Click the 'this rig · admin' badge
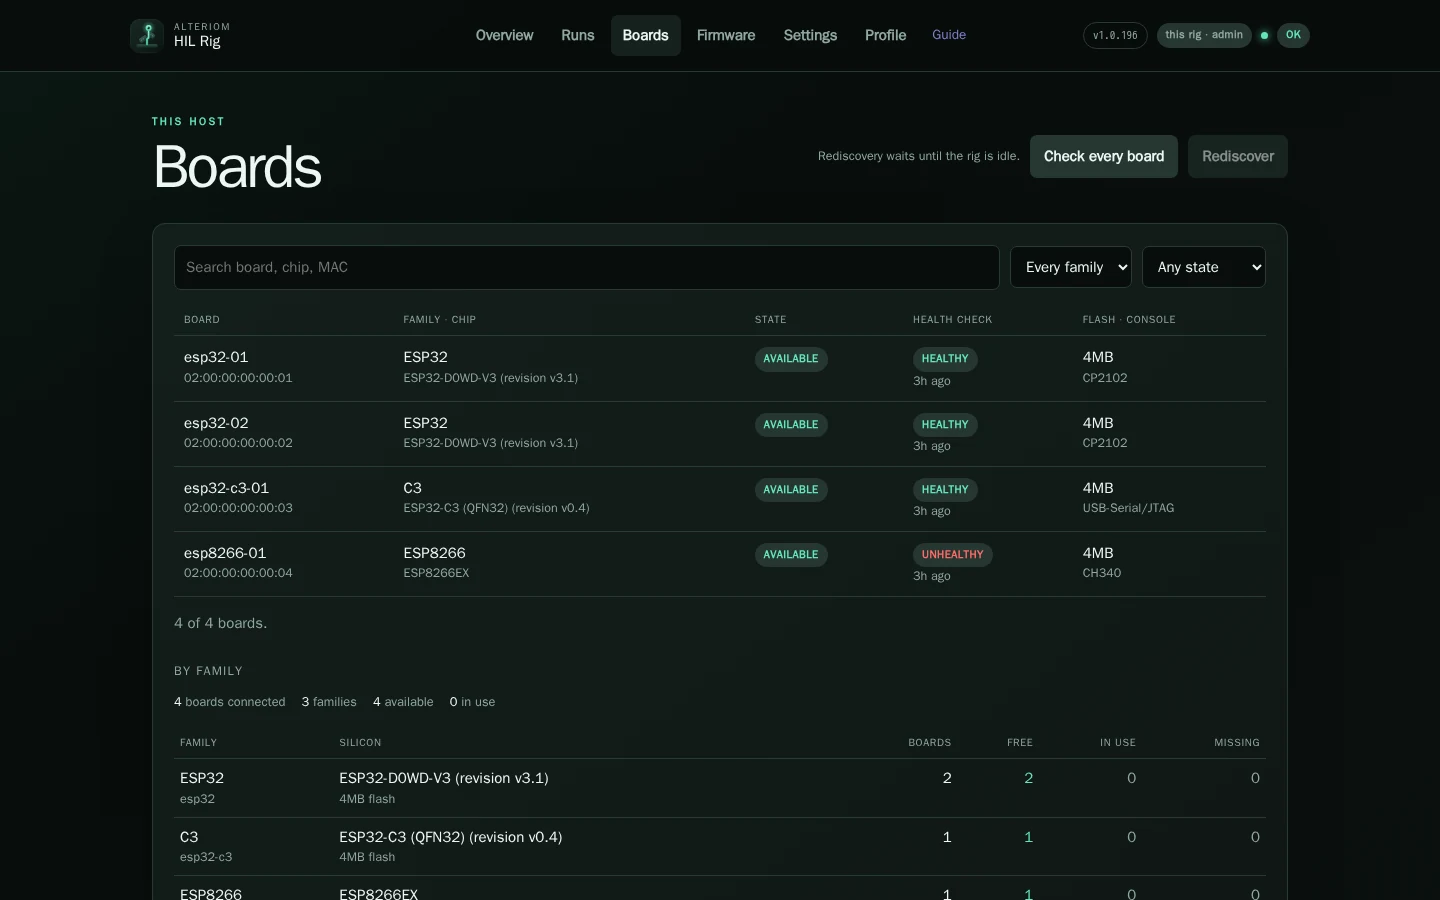Image resolution: width=1440 pixels, height=900 pixels. (1204, 35)
